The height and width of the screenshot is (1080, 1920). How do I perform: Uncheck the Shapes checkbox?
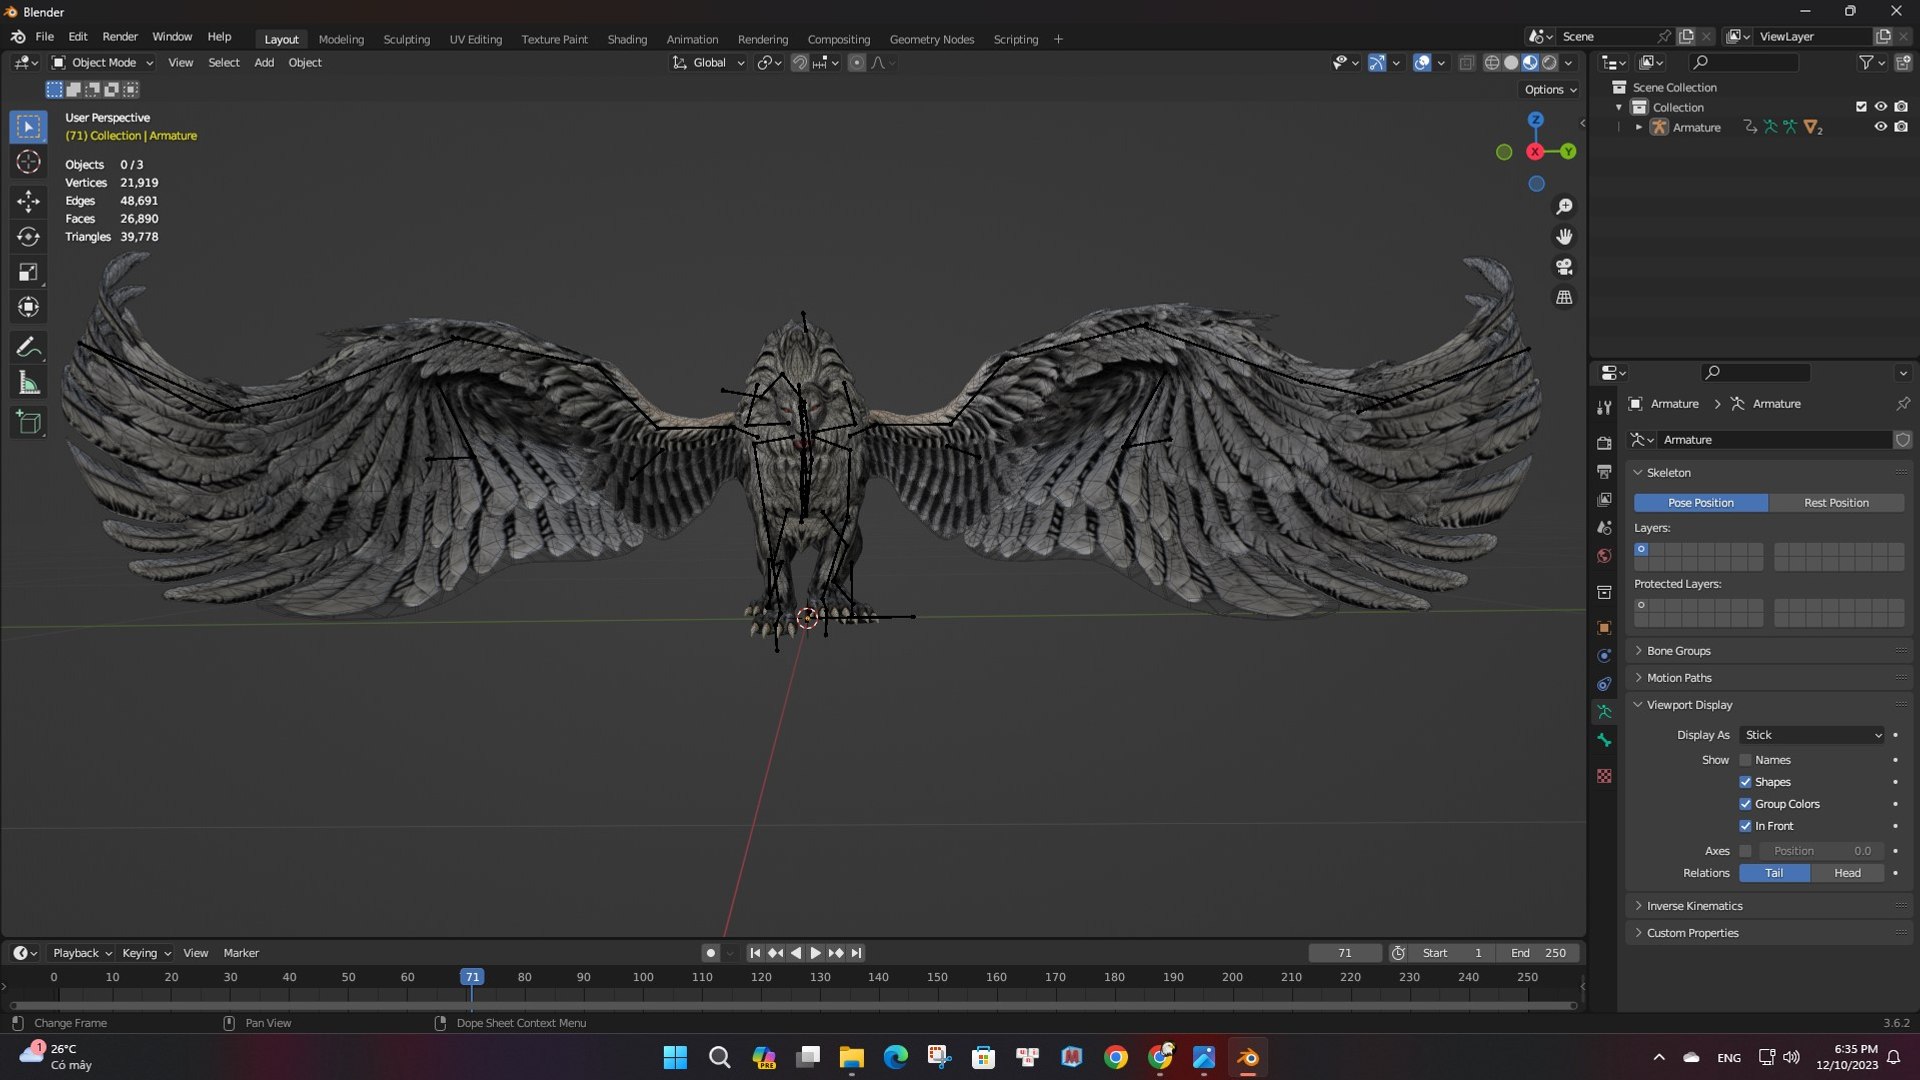click(1745, 782)
